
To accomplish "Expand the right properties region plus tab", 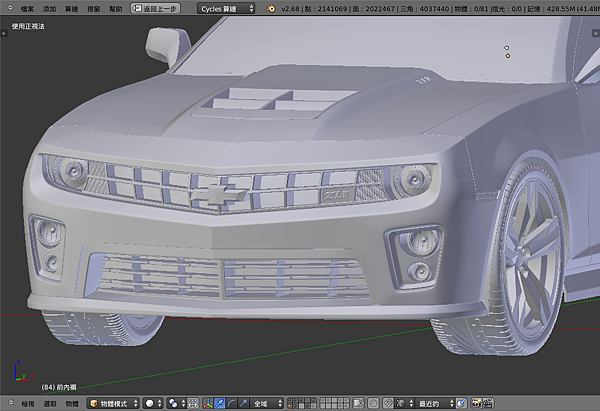I will 595,33.
